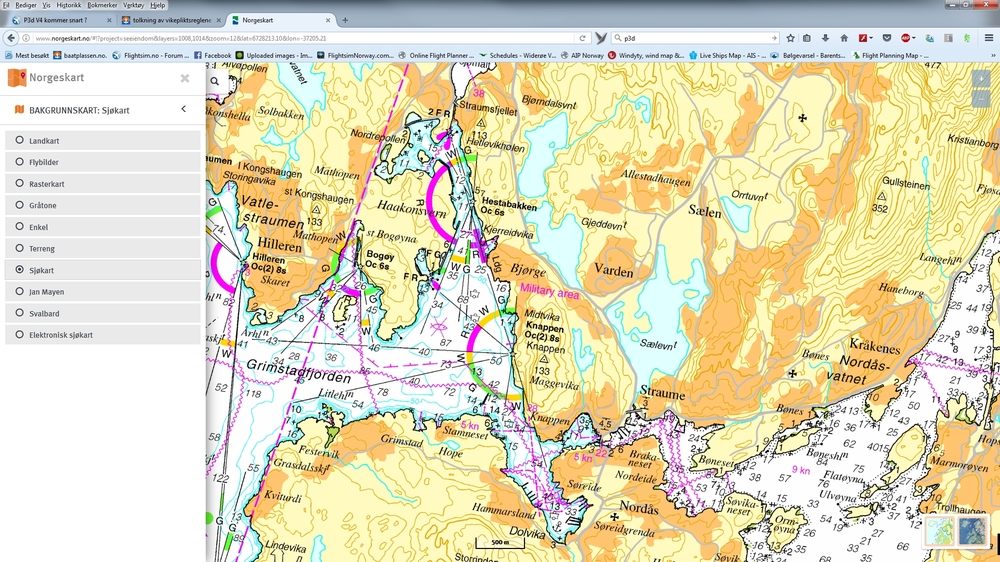This screenshot has height=562, width=1000.
Task: Click the Norgeskart logo icon
Action: (17, 78)
